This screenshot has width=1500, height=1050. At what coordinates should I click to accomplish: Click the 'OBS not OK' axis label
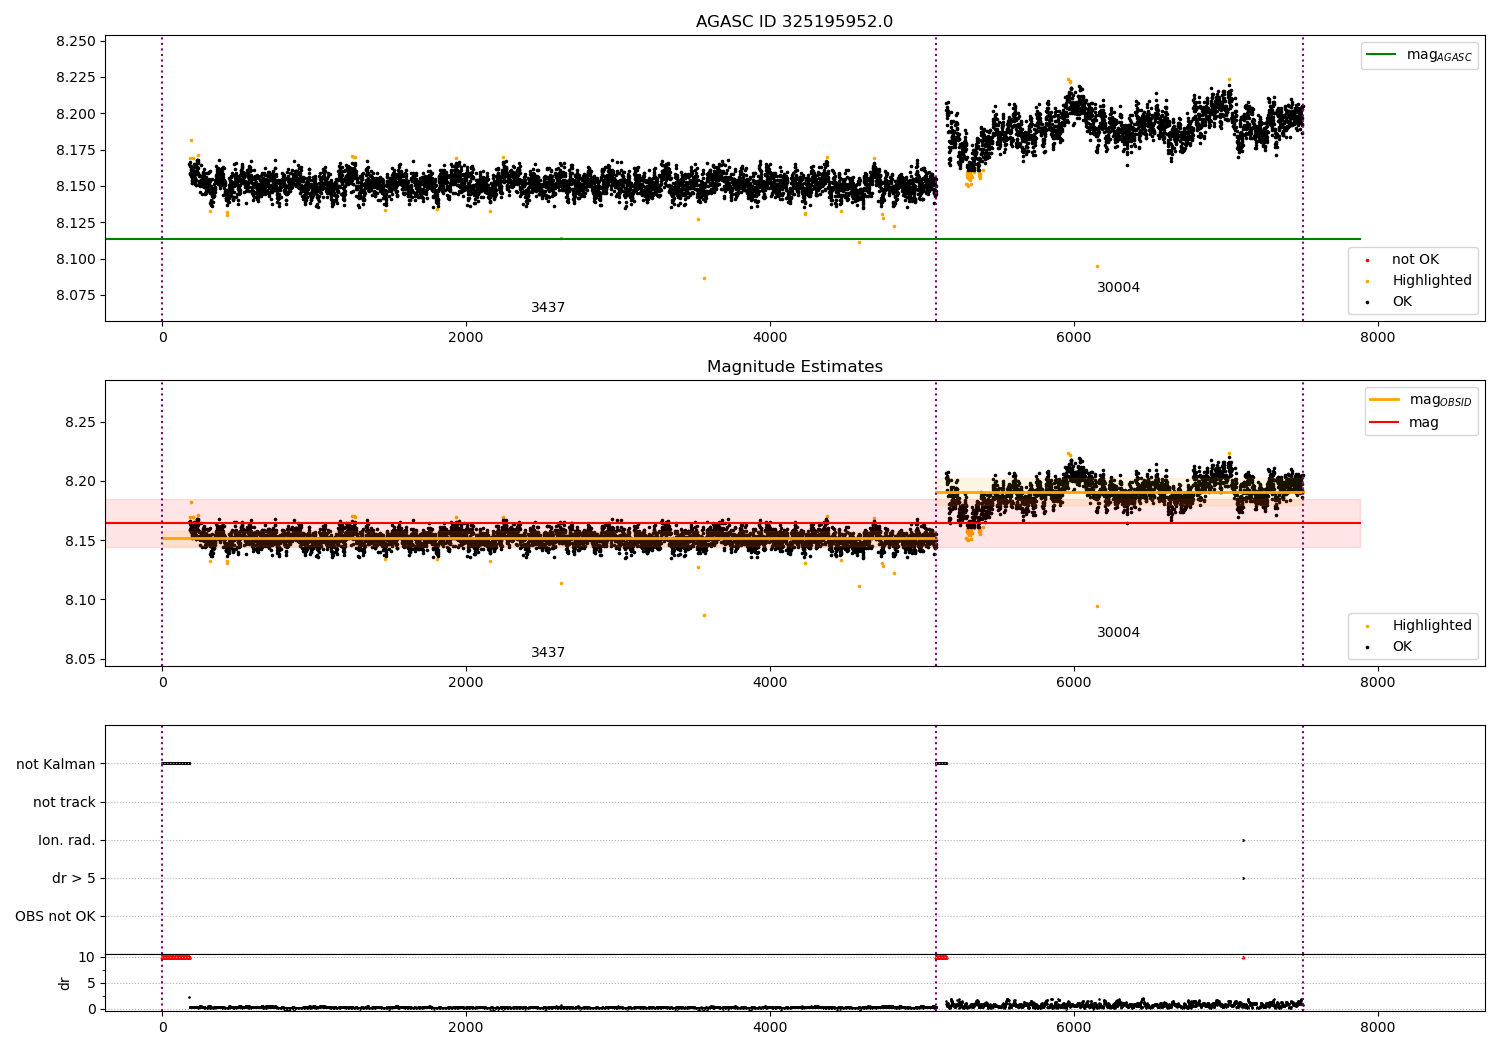pyautogui.click(x=55, y=916)
